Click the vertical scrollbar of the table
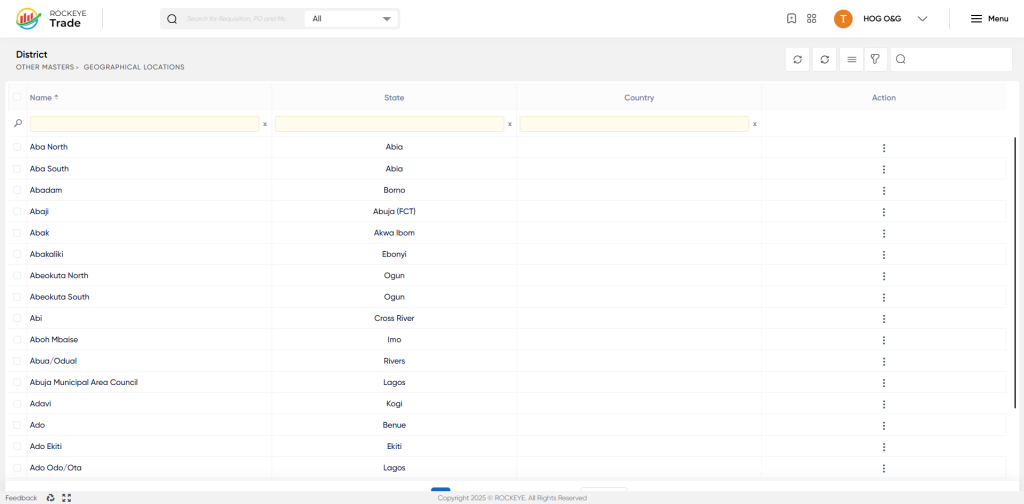 tap(1014, 273)
